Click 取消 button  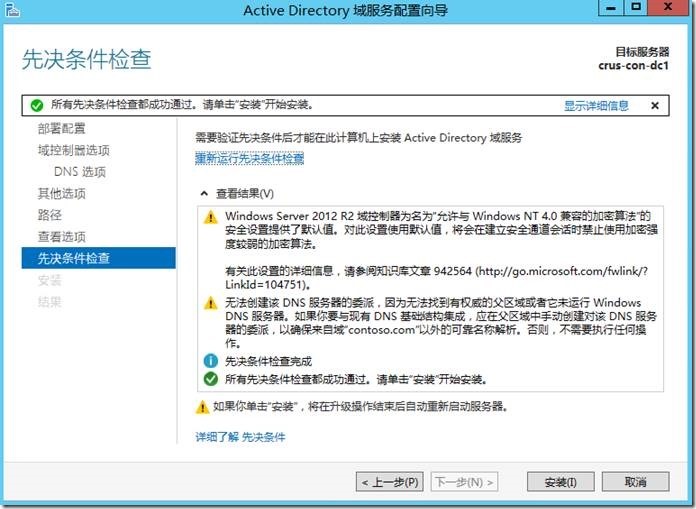(x=635, y=482)
